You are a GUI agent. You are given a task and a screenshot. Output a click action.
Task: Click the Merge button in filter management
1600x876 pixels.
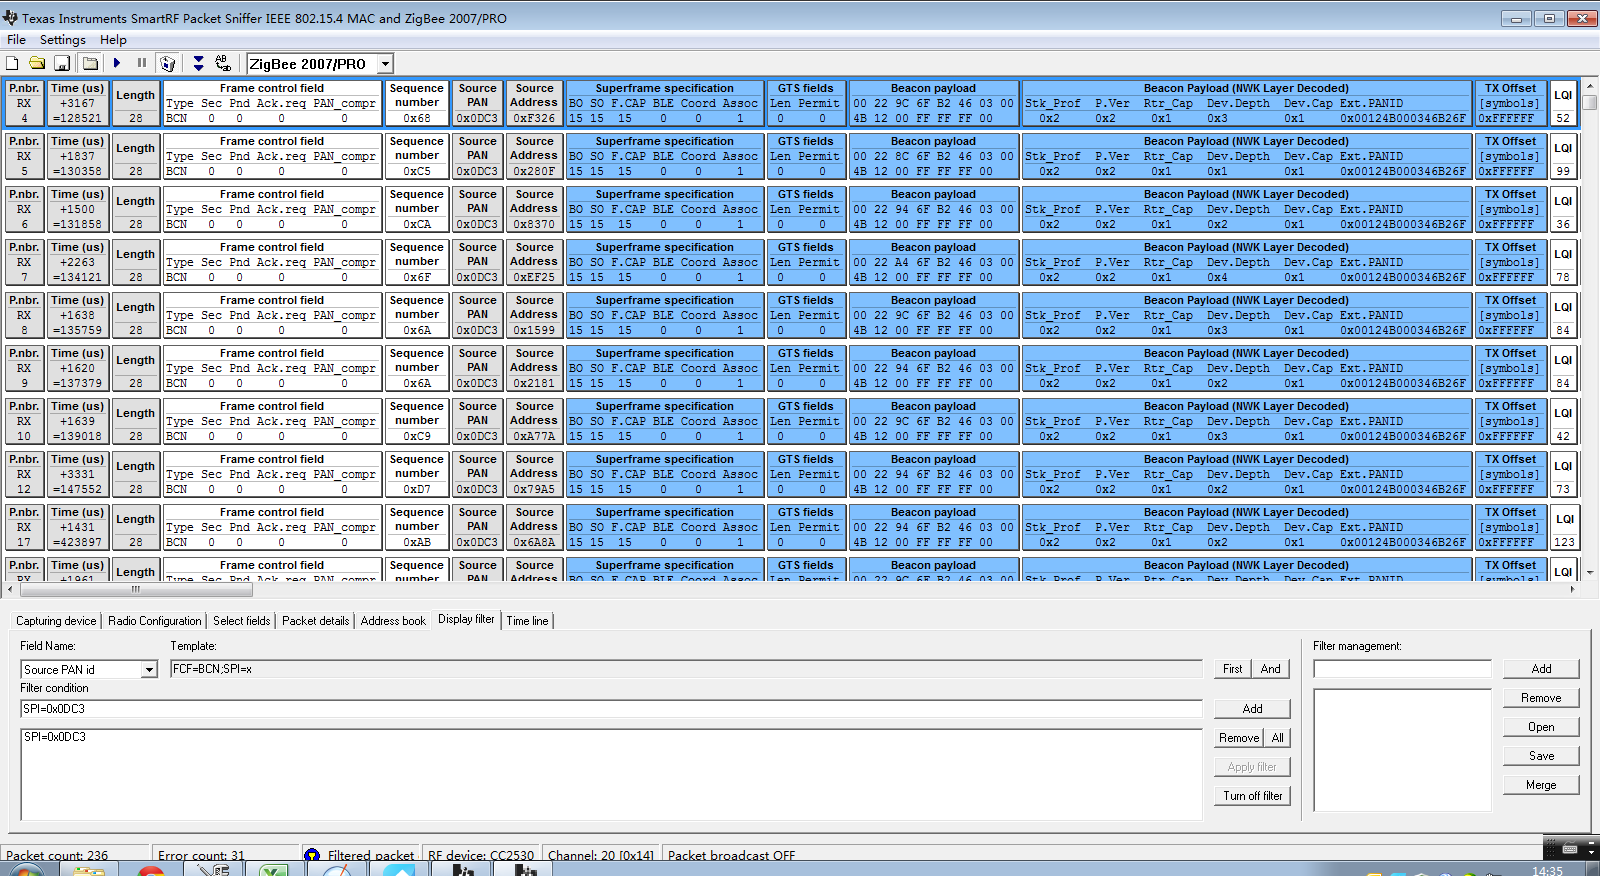pos(1541,785)
